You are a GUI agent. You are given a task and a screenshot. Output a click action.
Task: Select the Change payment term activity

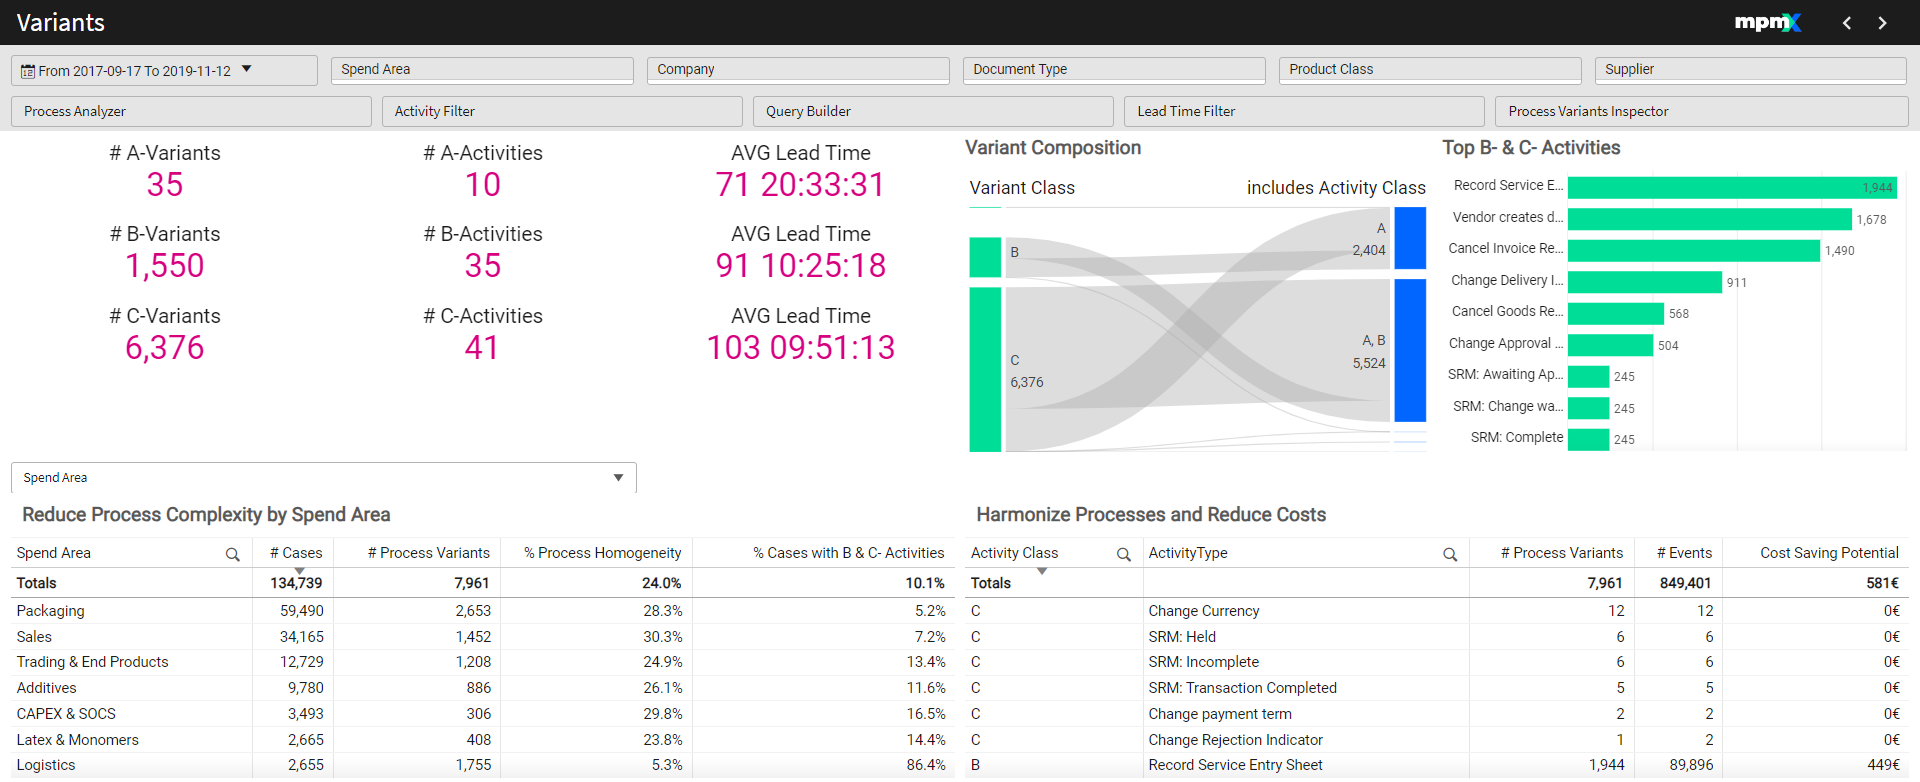point(1220,714)
